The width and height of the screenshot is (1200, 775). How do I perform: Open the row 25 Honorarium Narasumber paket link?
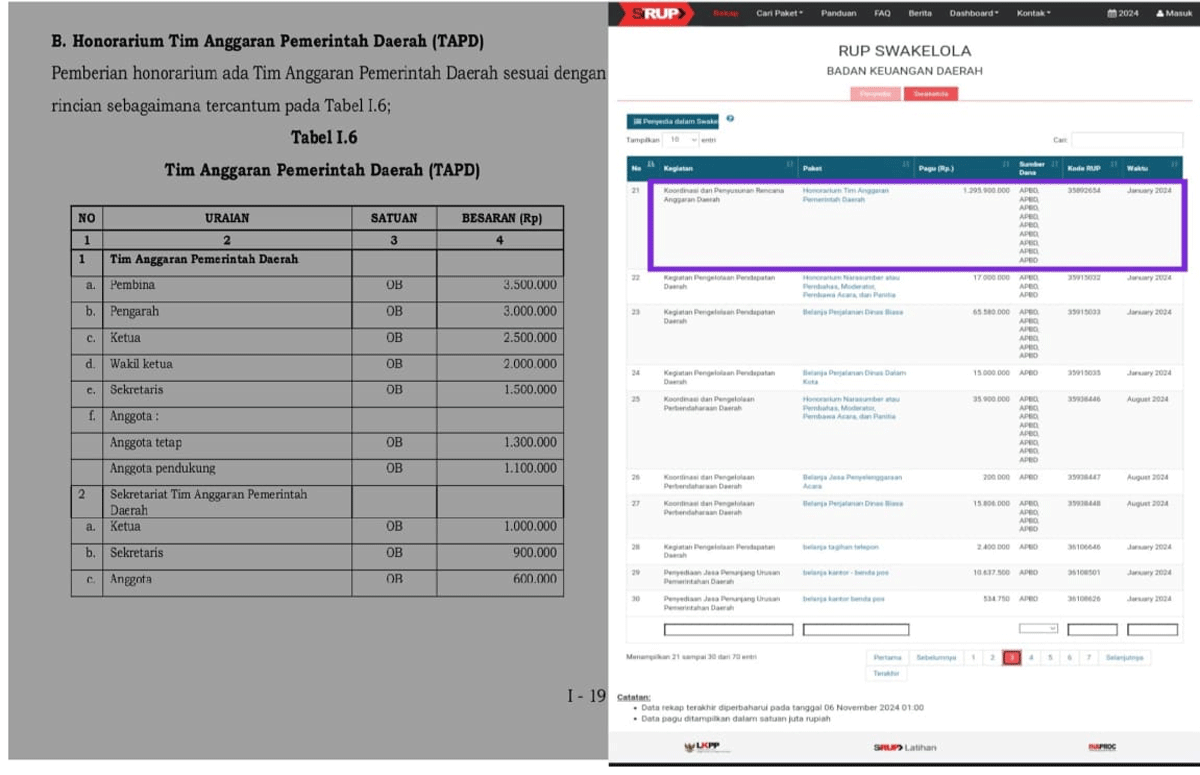click(x=850, y=407)
